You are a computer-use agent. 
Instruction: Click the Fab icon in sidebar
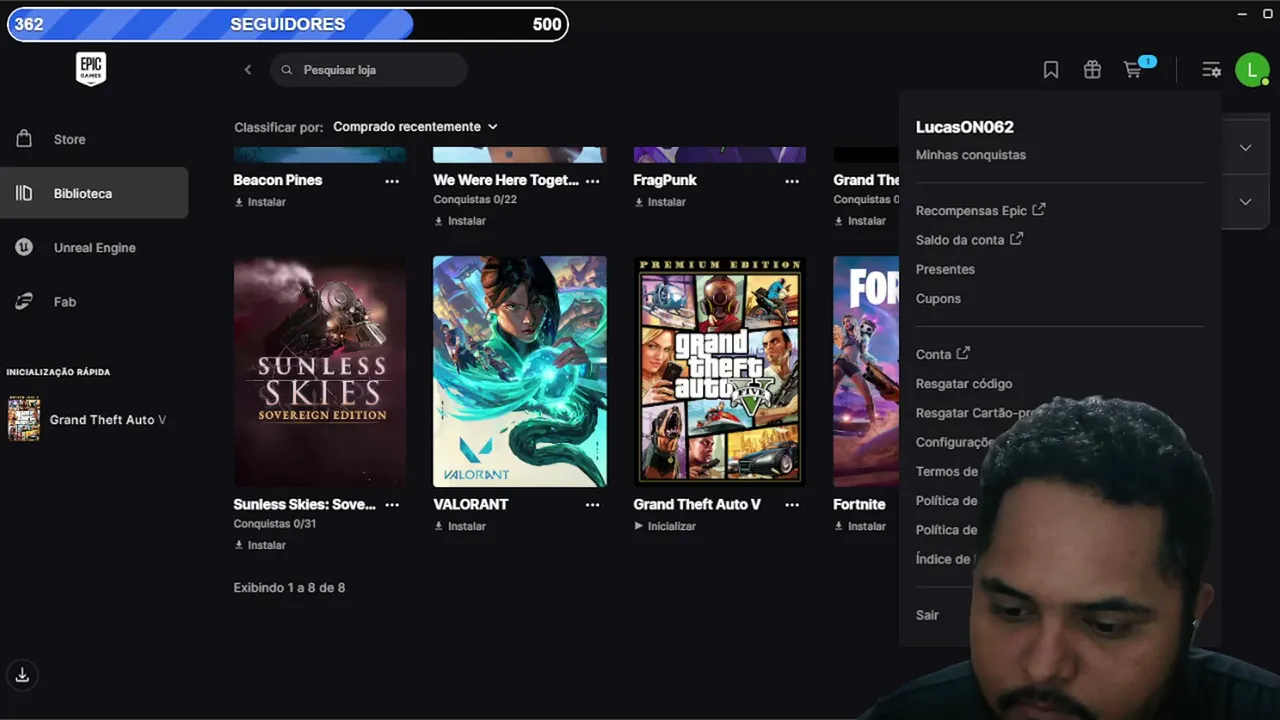pos(24,301)
